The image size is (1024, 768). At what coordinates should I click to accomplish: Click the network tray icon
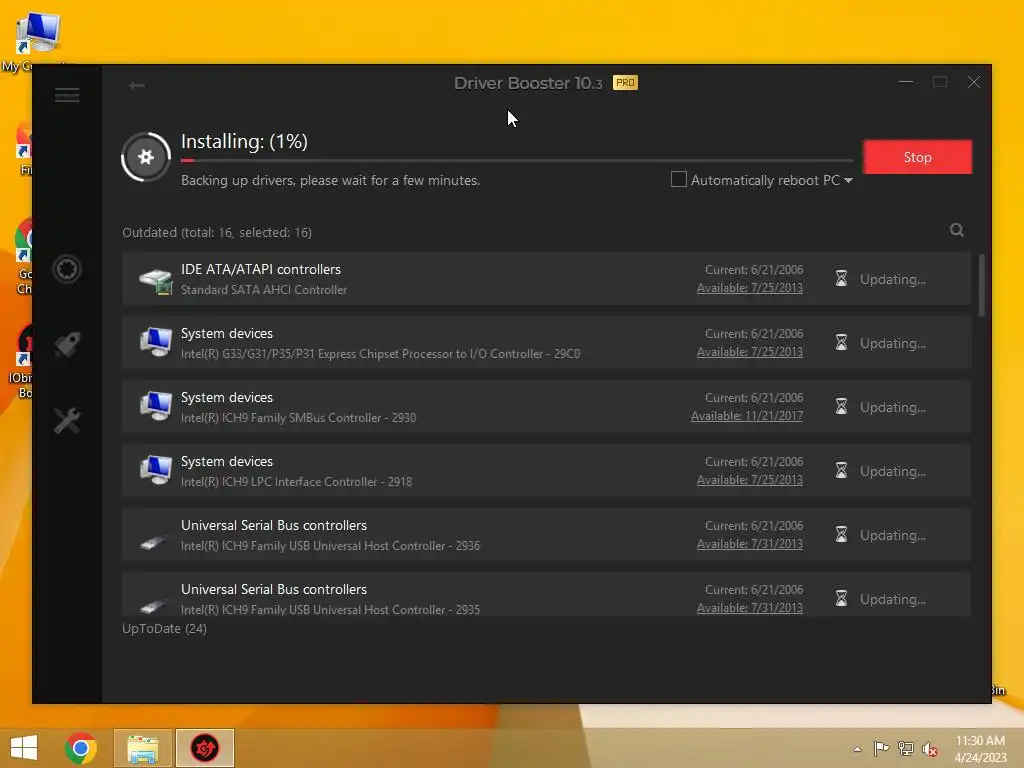coord(906,748)
